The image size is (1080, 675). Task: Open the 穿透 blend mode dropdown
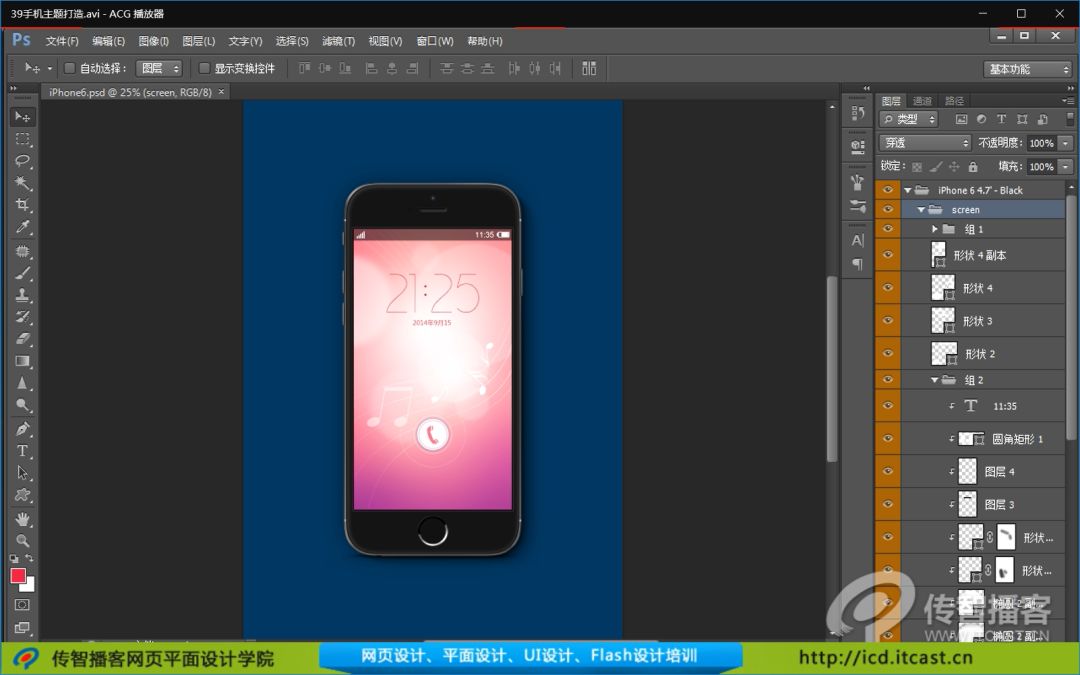pyautogui.click(x=924, y=143)
